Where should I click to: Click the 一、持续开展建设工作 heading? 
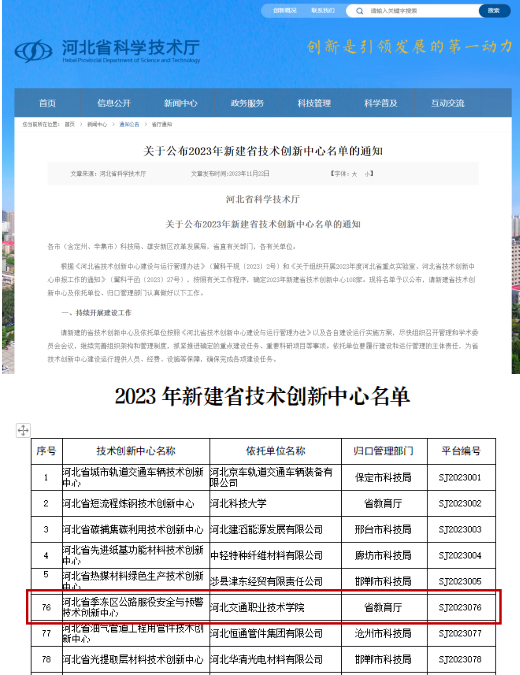[x=96, y=313]
